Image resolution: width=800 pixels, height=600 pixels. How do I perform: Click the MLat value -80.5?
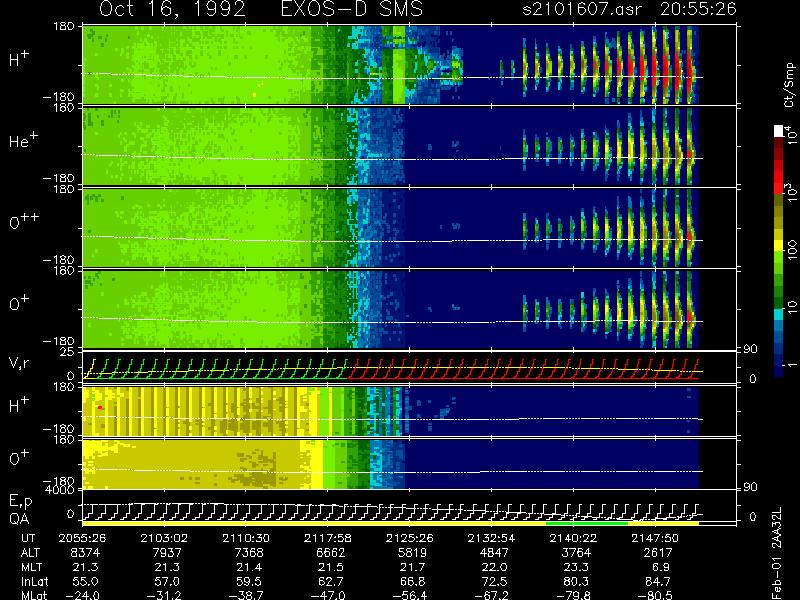pos(655,595)
